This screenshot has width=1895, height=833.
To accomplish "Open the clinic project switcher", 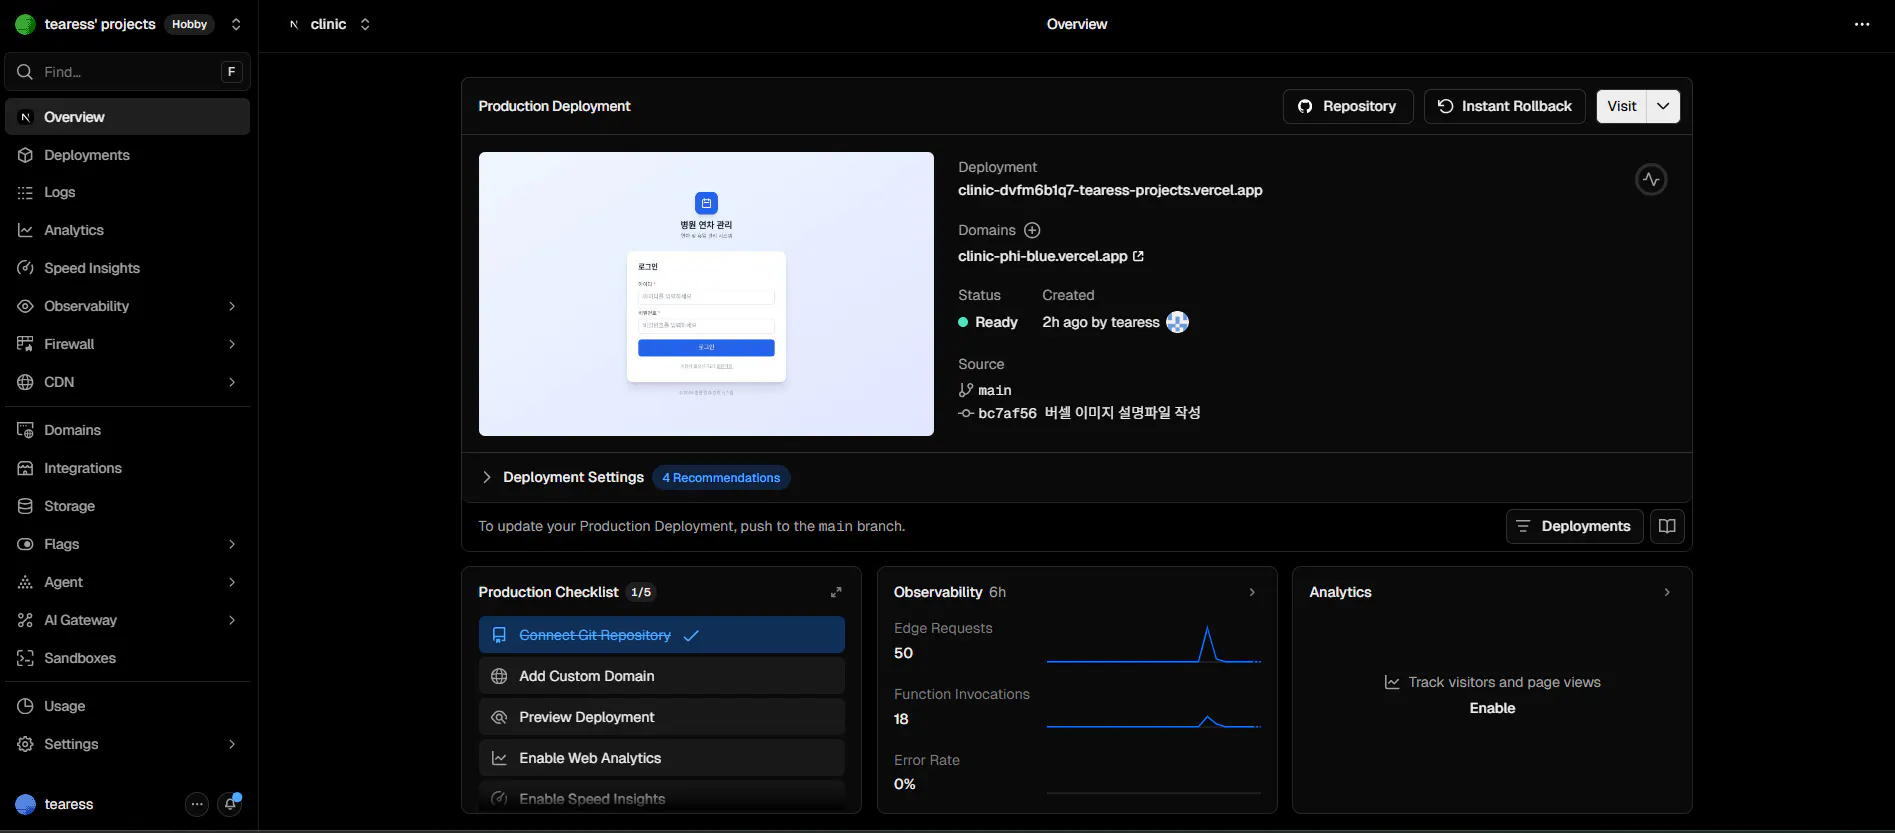I will (x=365, y=24).
